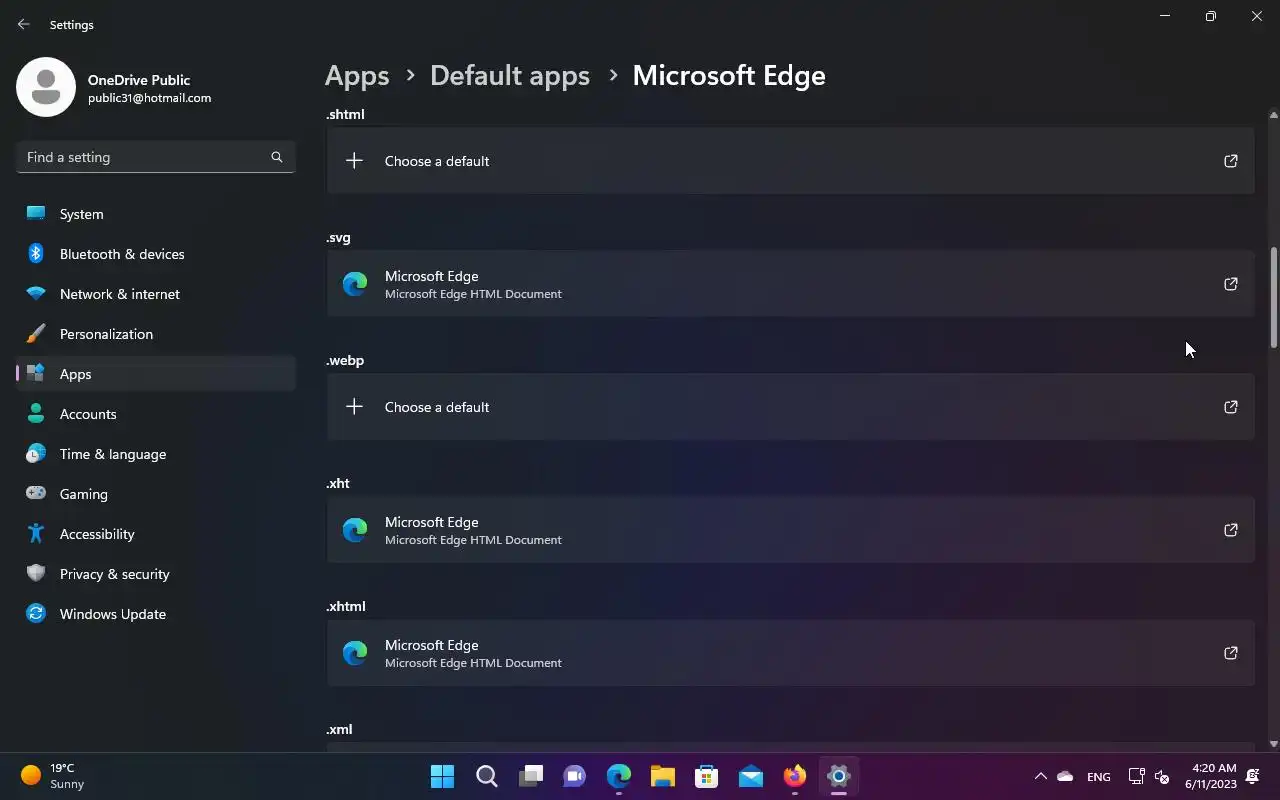
Task: Open Privacy & security settings
Action: pos(156,574)
